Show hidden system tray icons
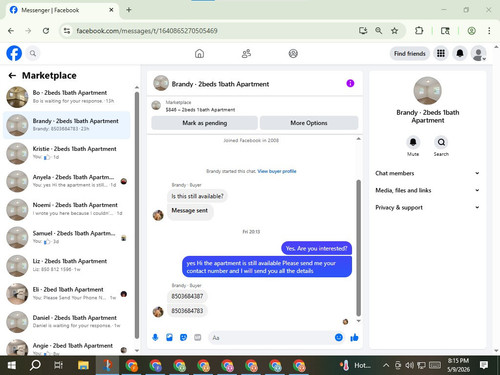This screenshot has width=500, height=375. click(386, 365)
